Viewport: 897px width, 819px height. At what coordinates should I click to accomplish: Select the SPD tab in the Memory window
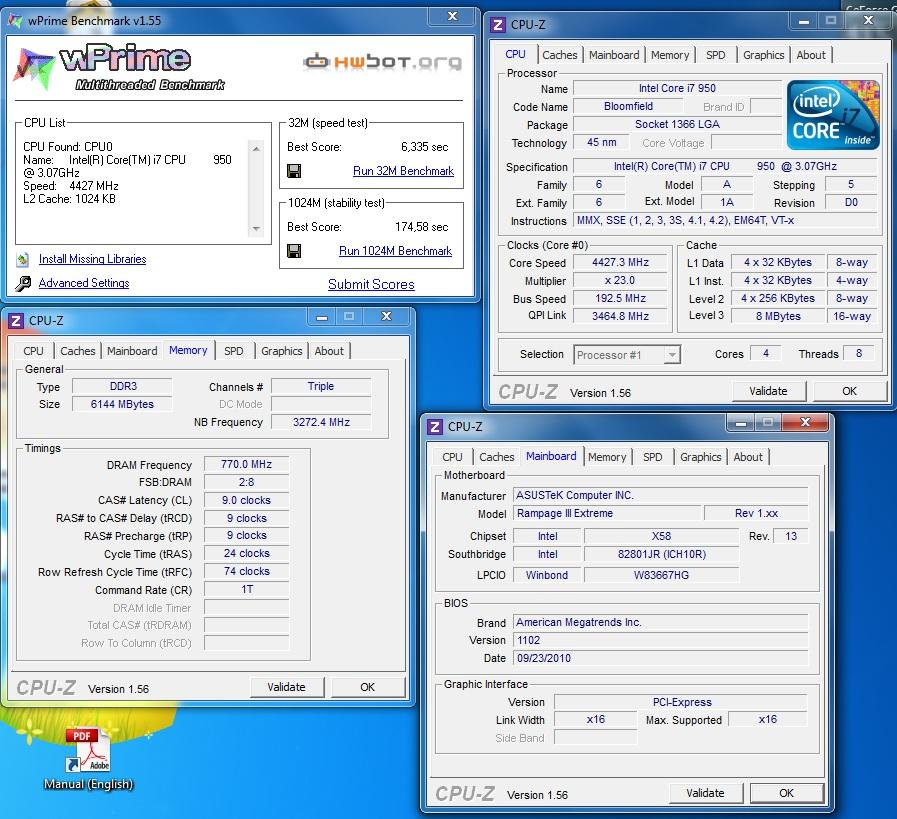point(233,351)
